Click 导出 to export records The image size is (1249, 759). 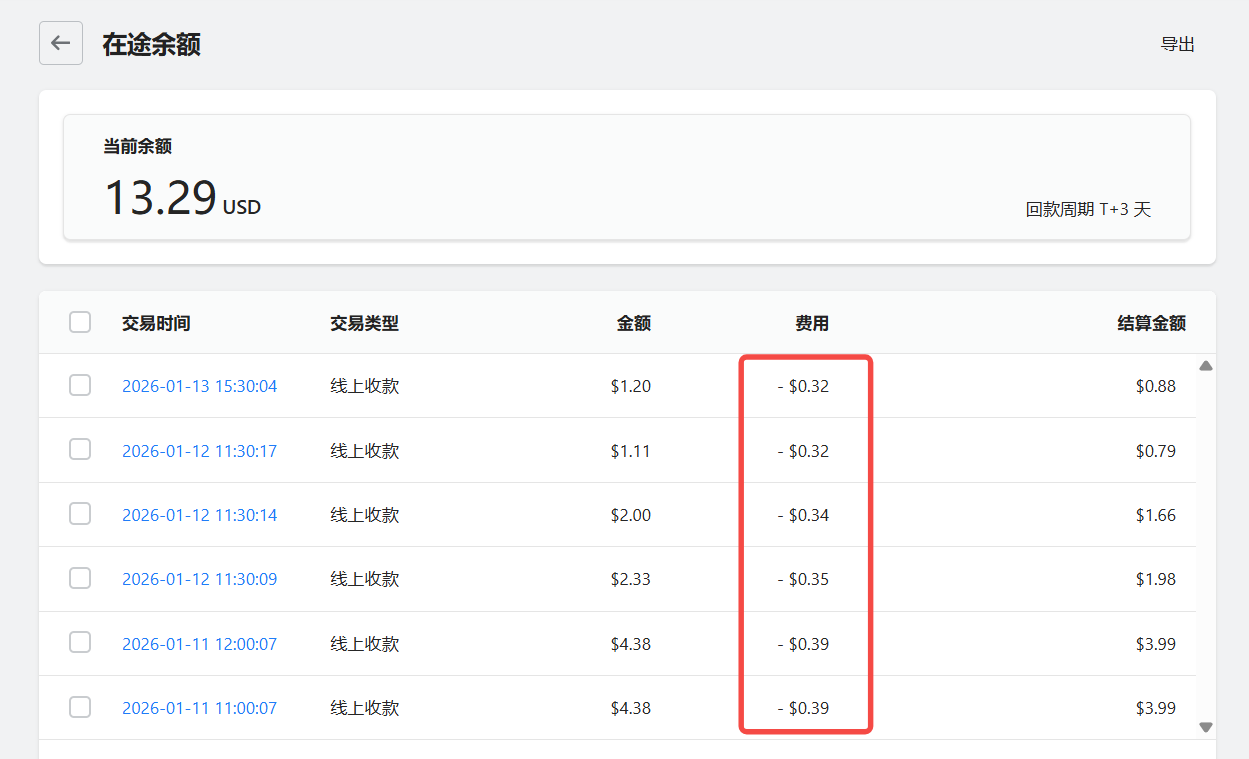(x=1177, y=44)
